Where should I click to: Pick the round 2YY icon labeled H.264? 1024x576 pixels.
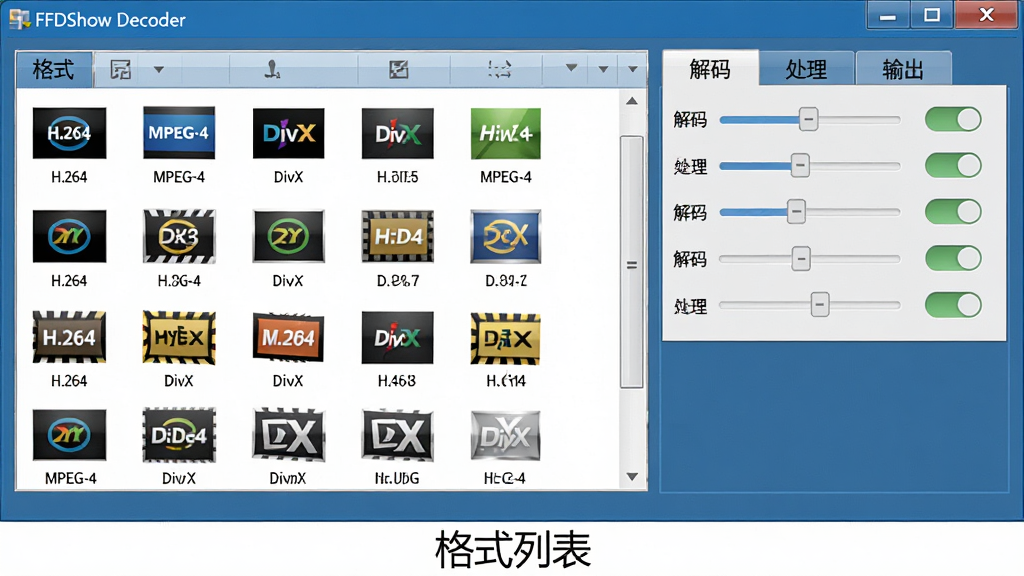[69, 236]
